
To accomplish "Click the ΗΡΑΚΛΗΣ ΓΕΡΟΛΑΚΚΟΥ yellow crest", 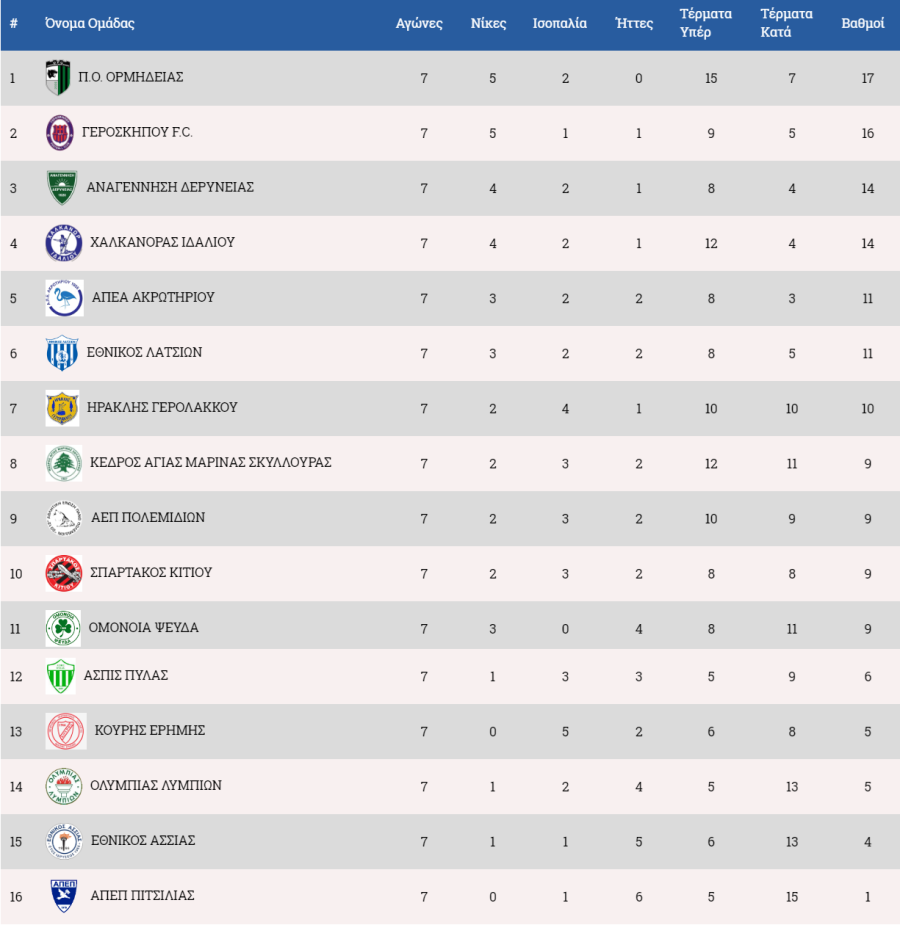I will (62, 408).
